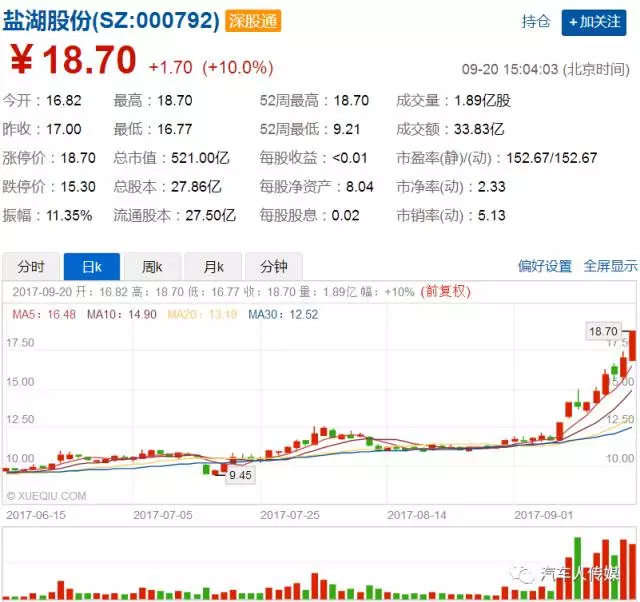Click the 昨收 value 17.00
The image size is (640, 602).
point(64,129)
